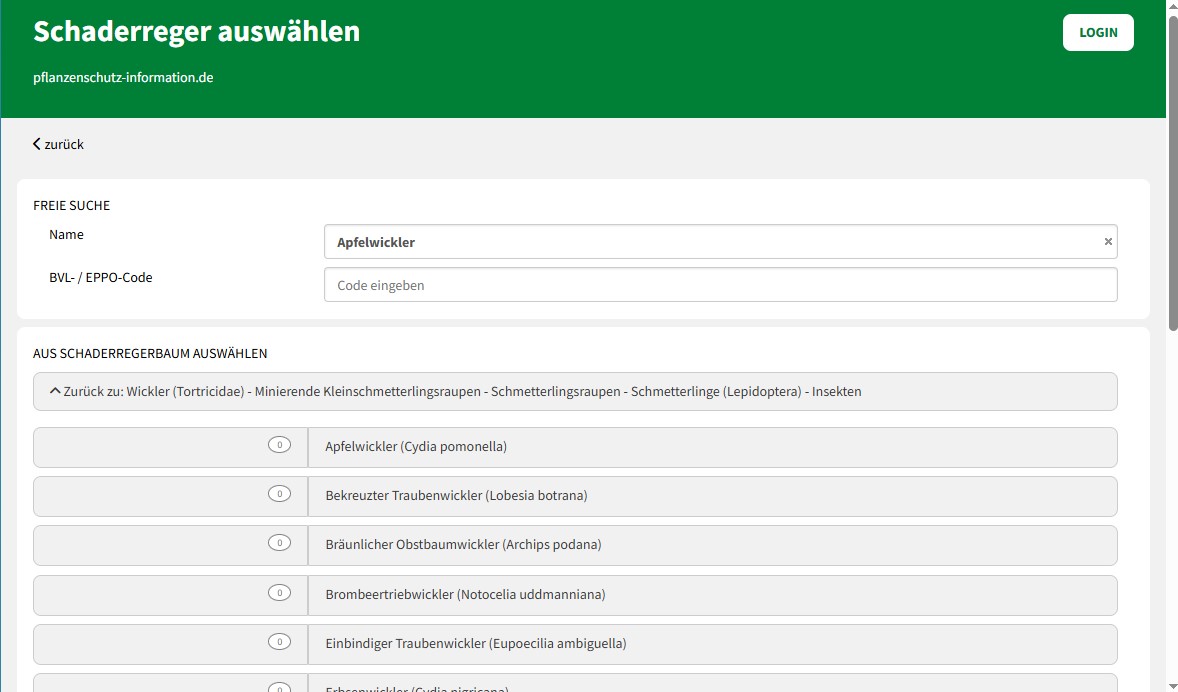Open Brombeertriebwickler (Notocelia uddmanniana)
This screenshot has width=1178, height=692.
coord(465,594)
